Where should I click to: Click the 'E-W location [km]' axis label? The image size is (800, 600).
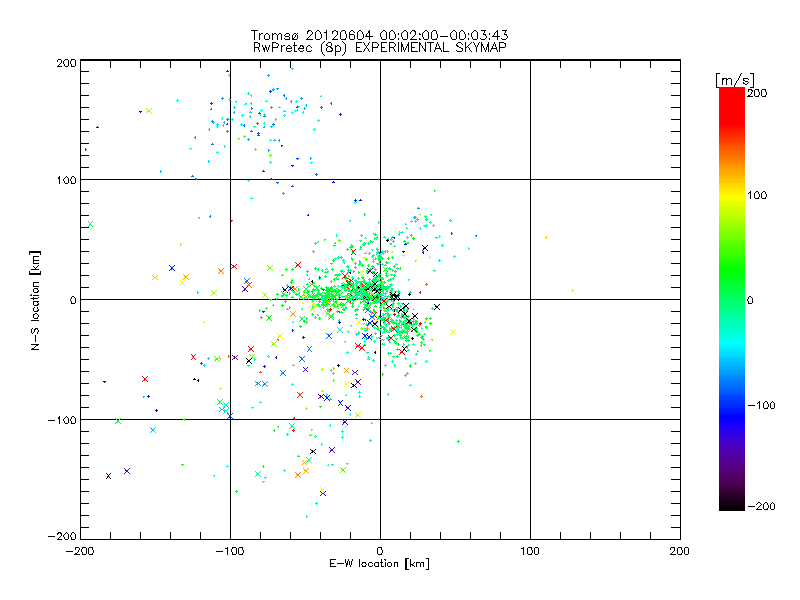tap(379, 564)
